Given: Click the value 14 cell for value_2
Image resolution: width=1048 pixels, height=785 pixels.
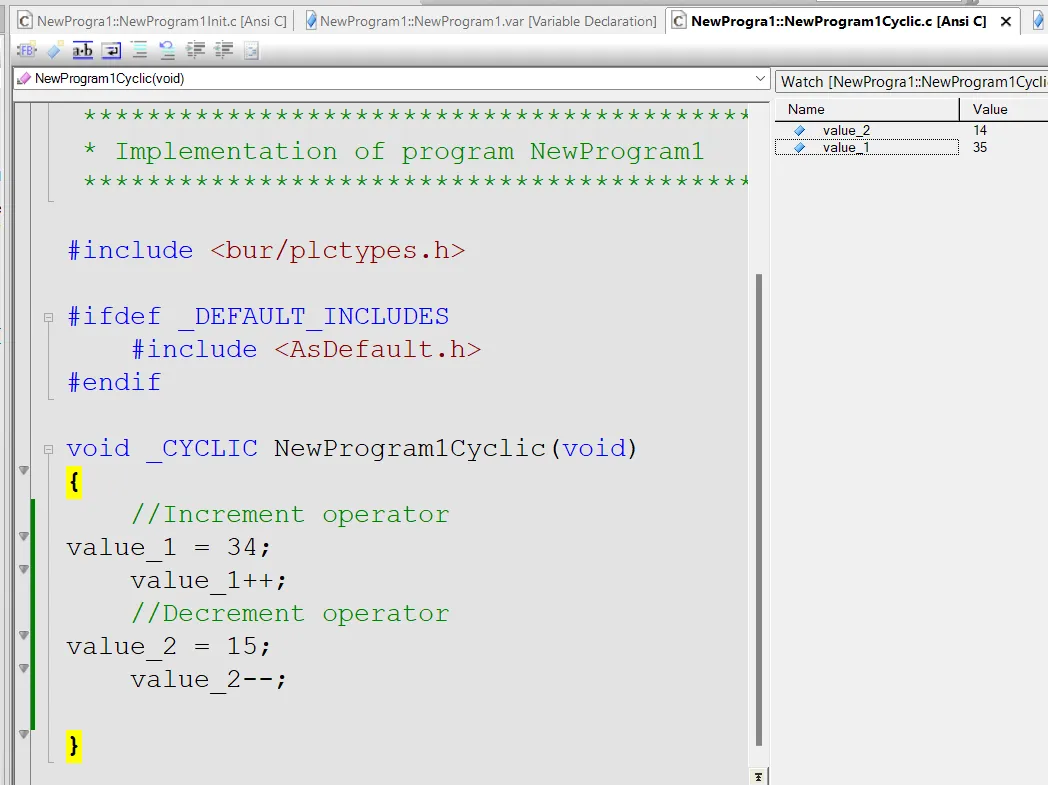Looking at the screenshot, I should point(980,130).
